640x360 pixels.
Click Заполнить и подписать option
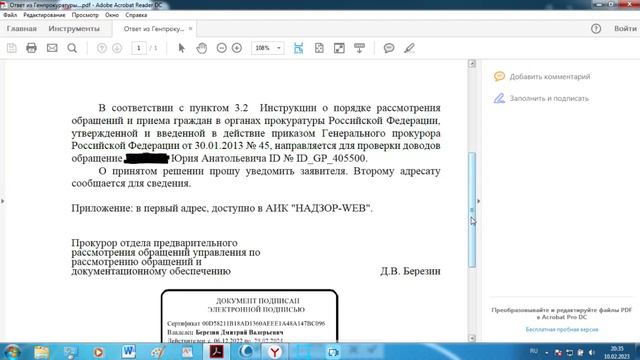pyautogui.click(x=549, y=98)
